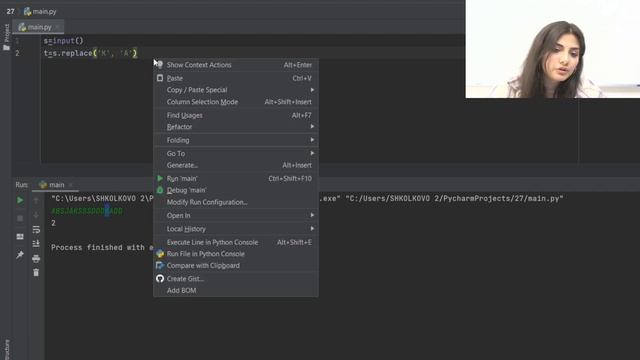Open the Project tool window folder icon

(x=6, y=48)
